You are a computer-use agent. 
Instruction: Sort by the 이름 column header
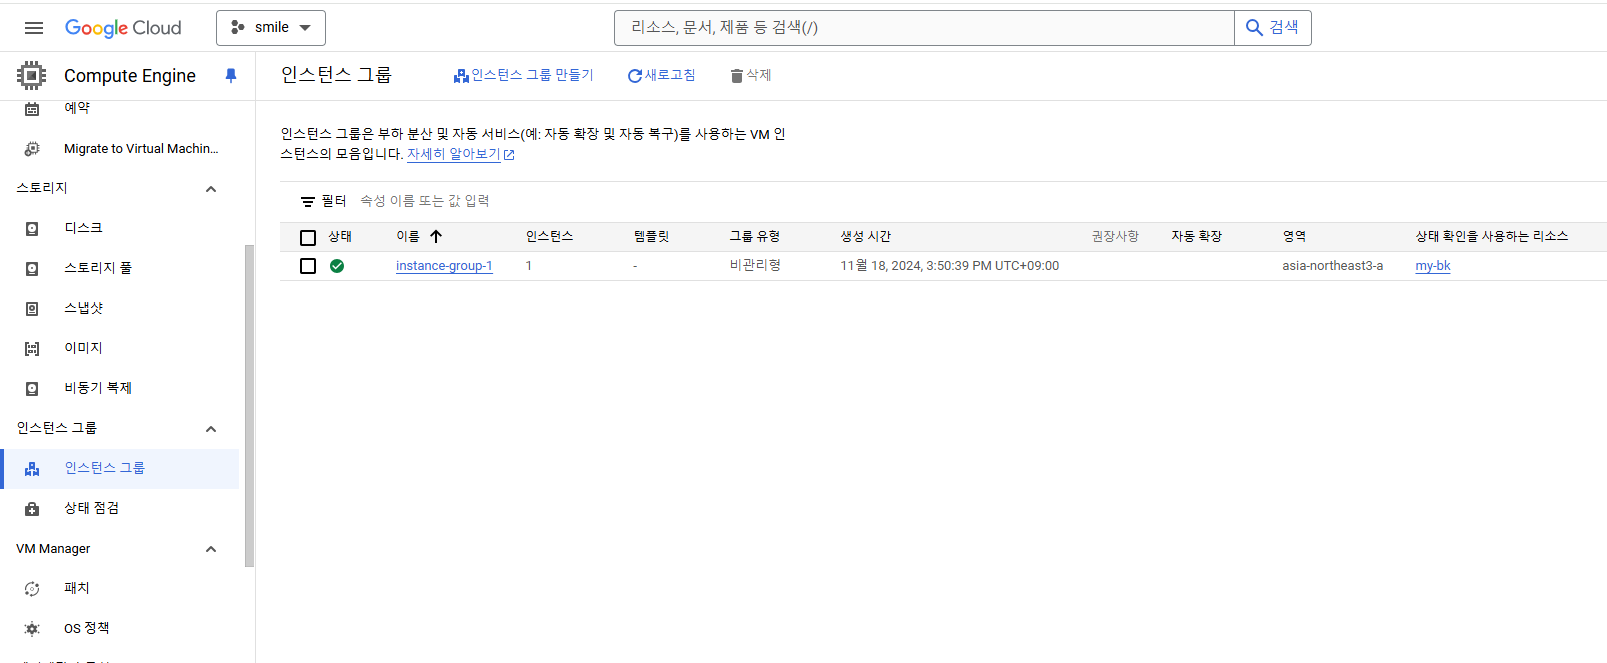pyautogui.click(x=408, y=237)
